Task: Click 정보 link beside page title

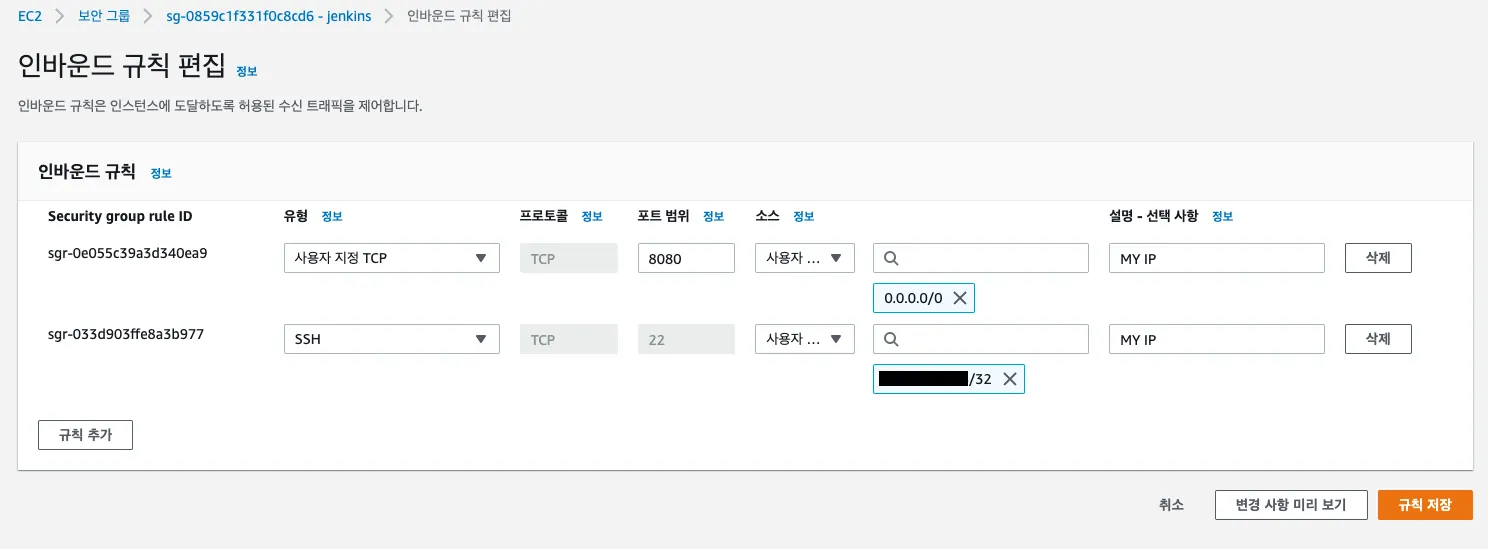Action: (246, 71)
